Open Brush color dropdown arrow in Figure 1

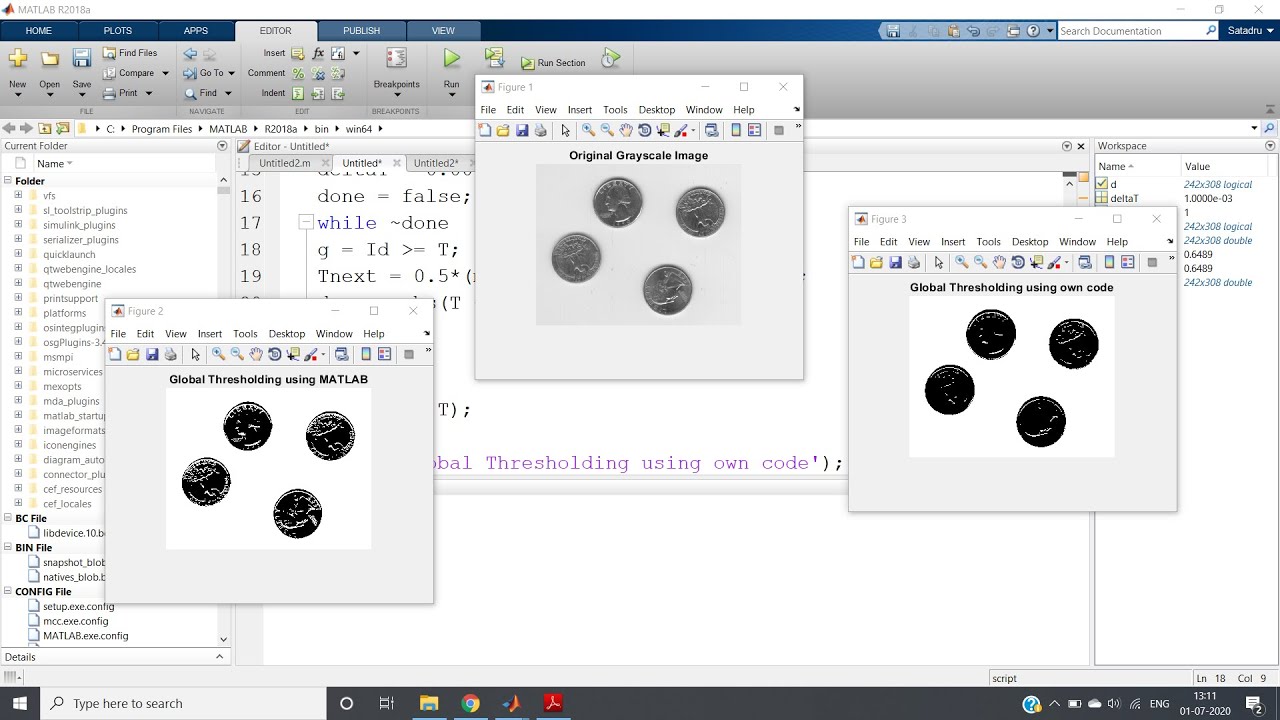[692, 130]
